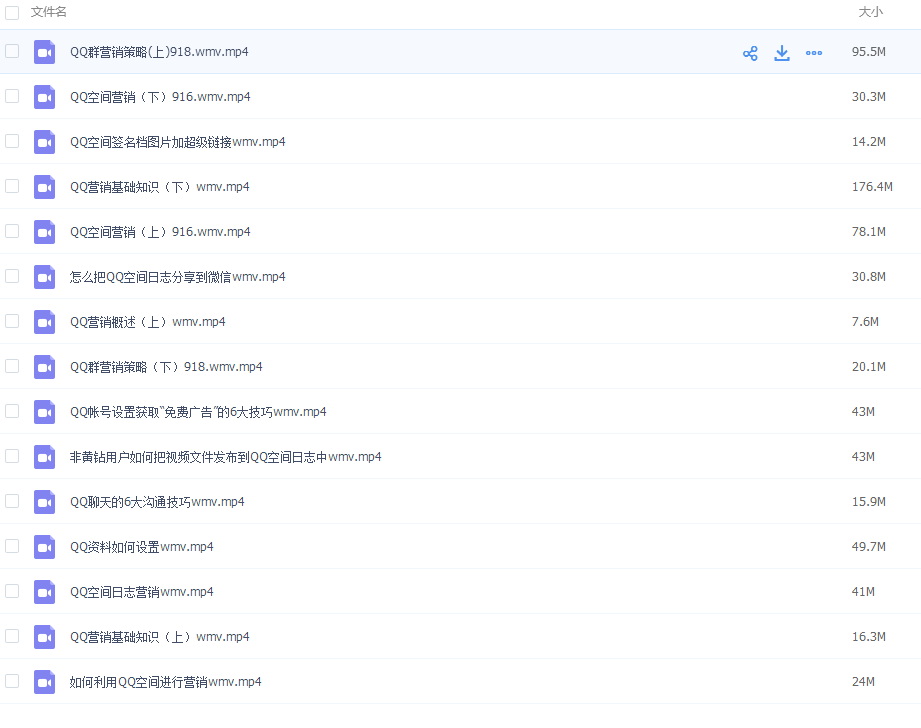
Task: Open file name QQ聊天的6大沟通技巧wmv.mp4
Action: pyautogui.click(x=157, y=502)
